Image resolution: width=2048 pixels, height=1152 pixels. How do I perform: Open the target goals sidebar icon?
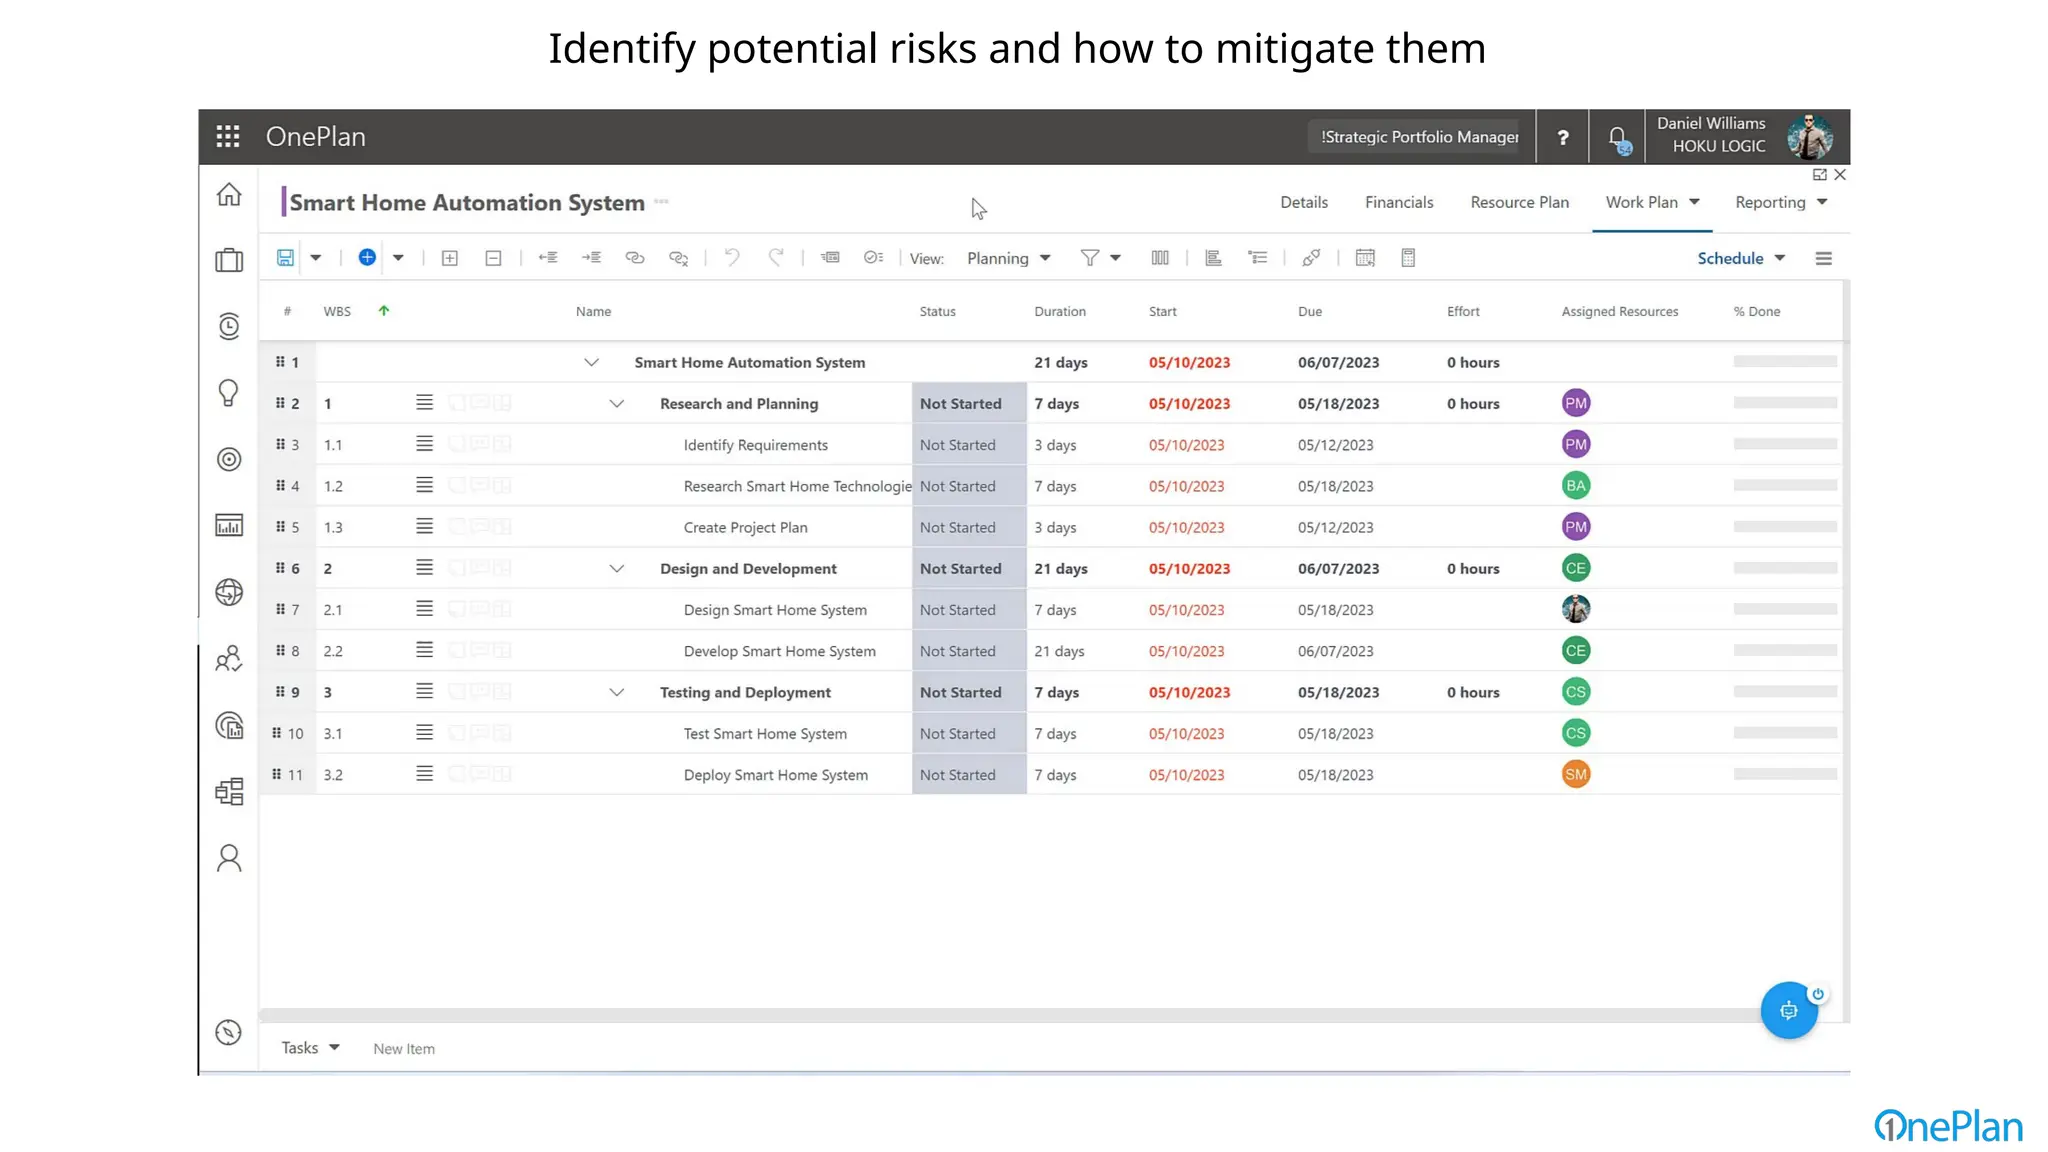pos(229,459)
